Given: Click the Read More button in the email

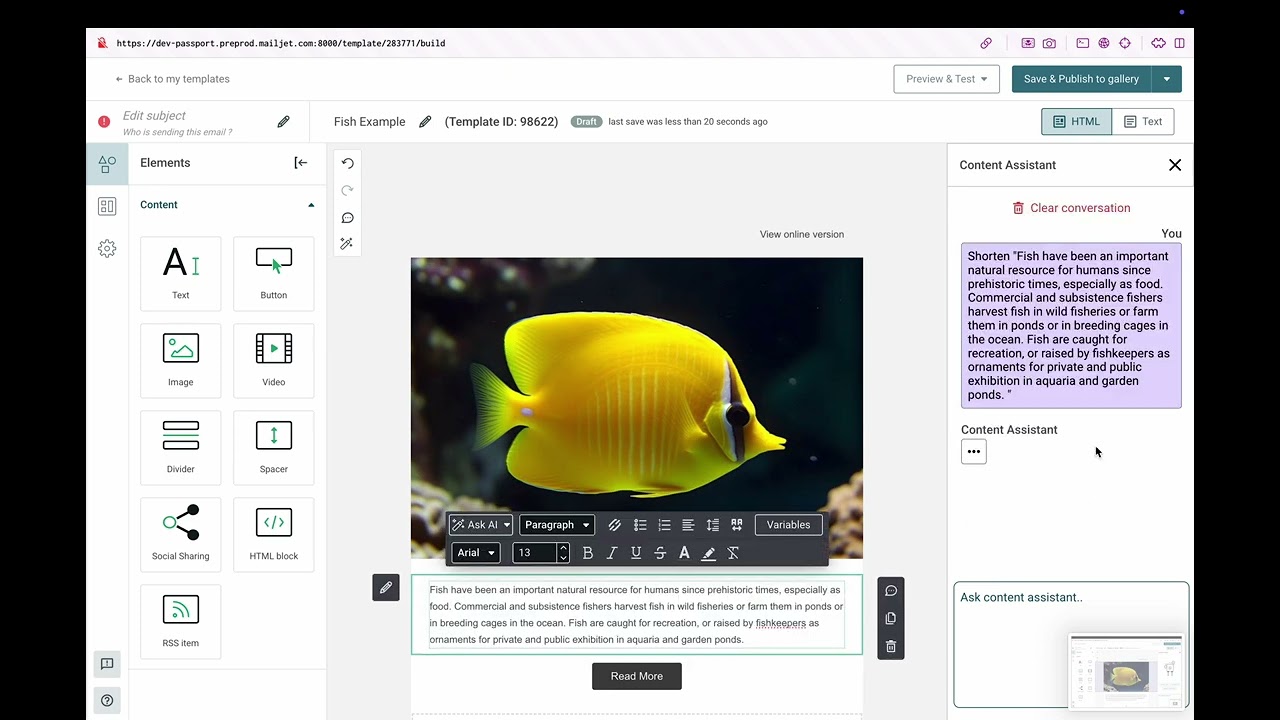Looking at the screenshot, I should pyautogui.click(x=637, y=676).
